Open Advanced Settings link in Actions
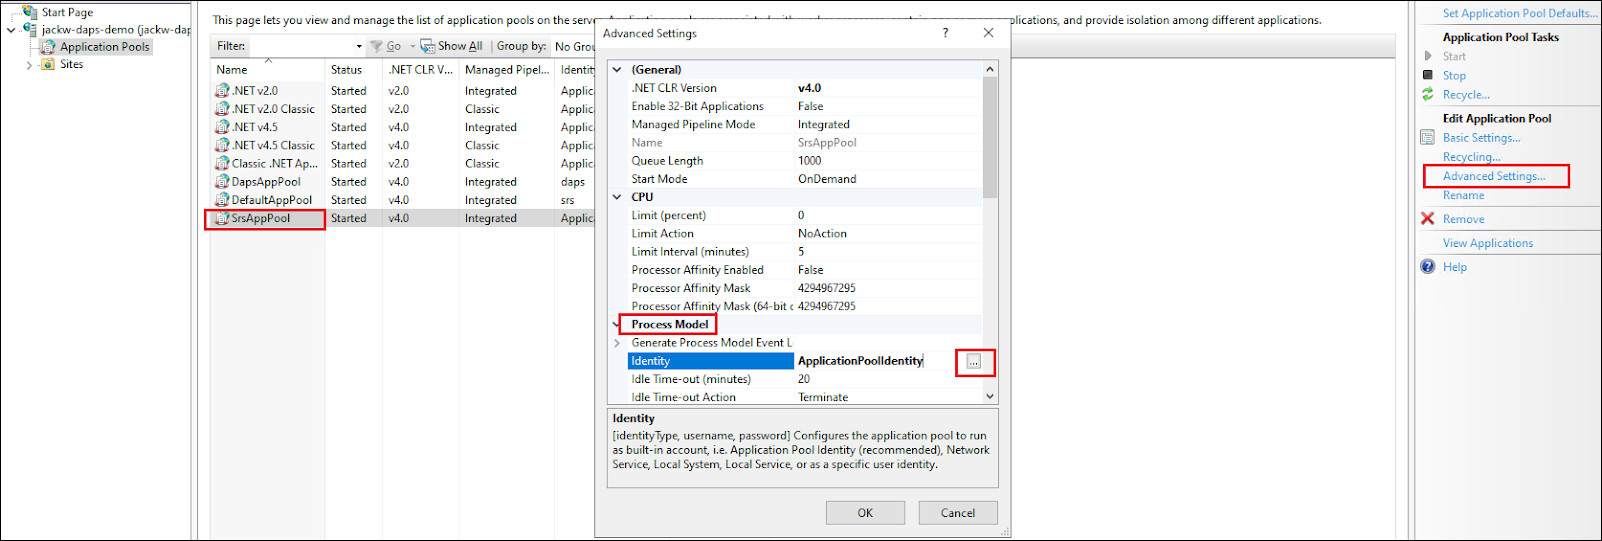The width and height of the screenshot is (1602, 541). [x=1494, y=176]
